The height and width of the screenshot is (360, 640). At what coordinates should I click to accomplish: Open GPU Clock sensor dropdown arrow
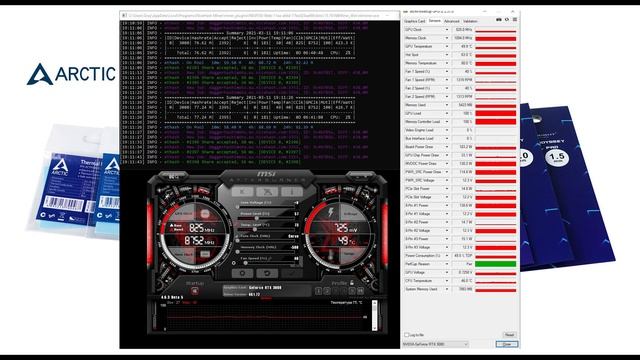[x=447, y=30]
